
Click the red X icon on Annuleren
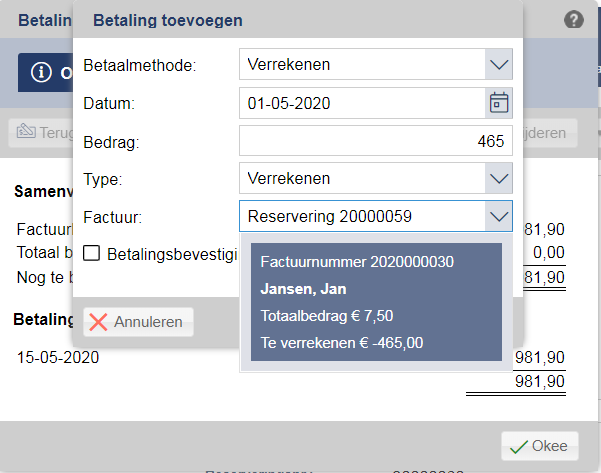click(x=98, y=322)
